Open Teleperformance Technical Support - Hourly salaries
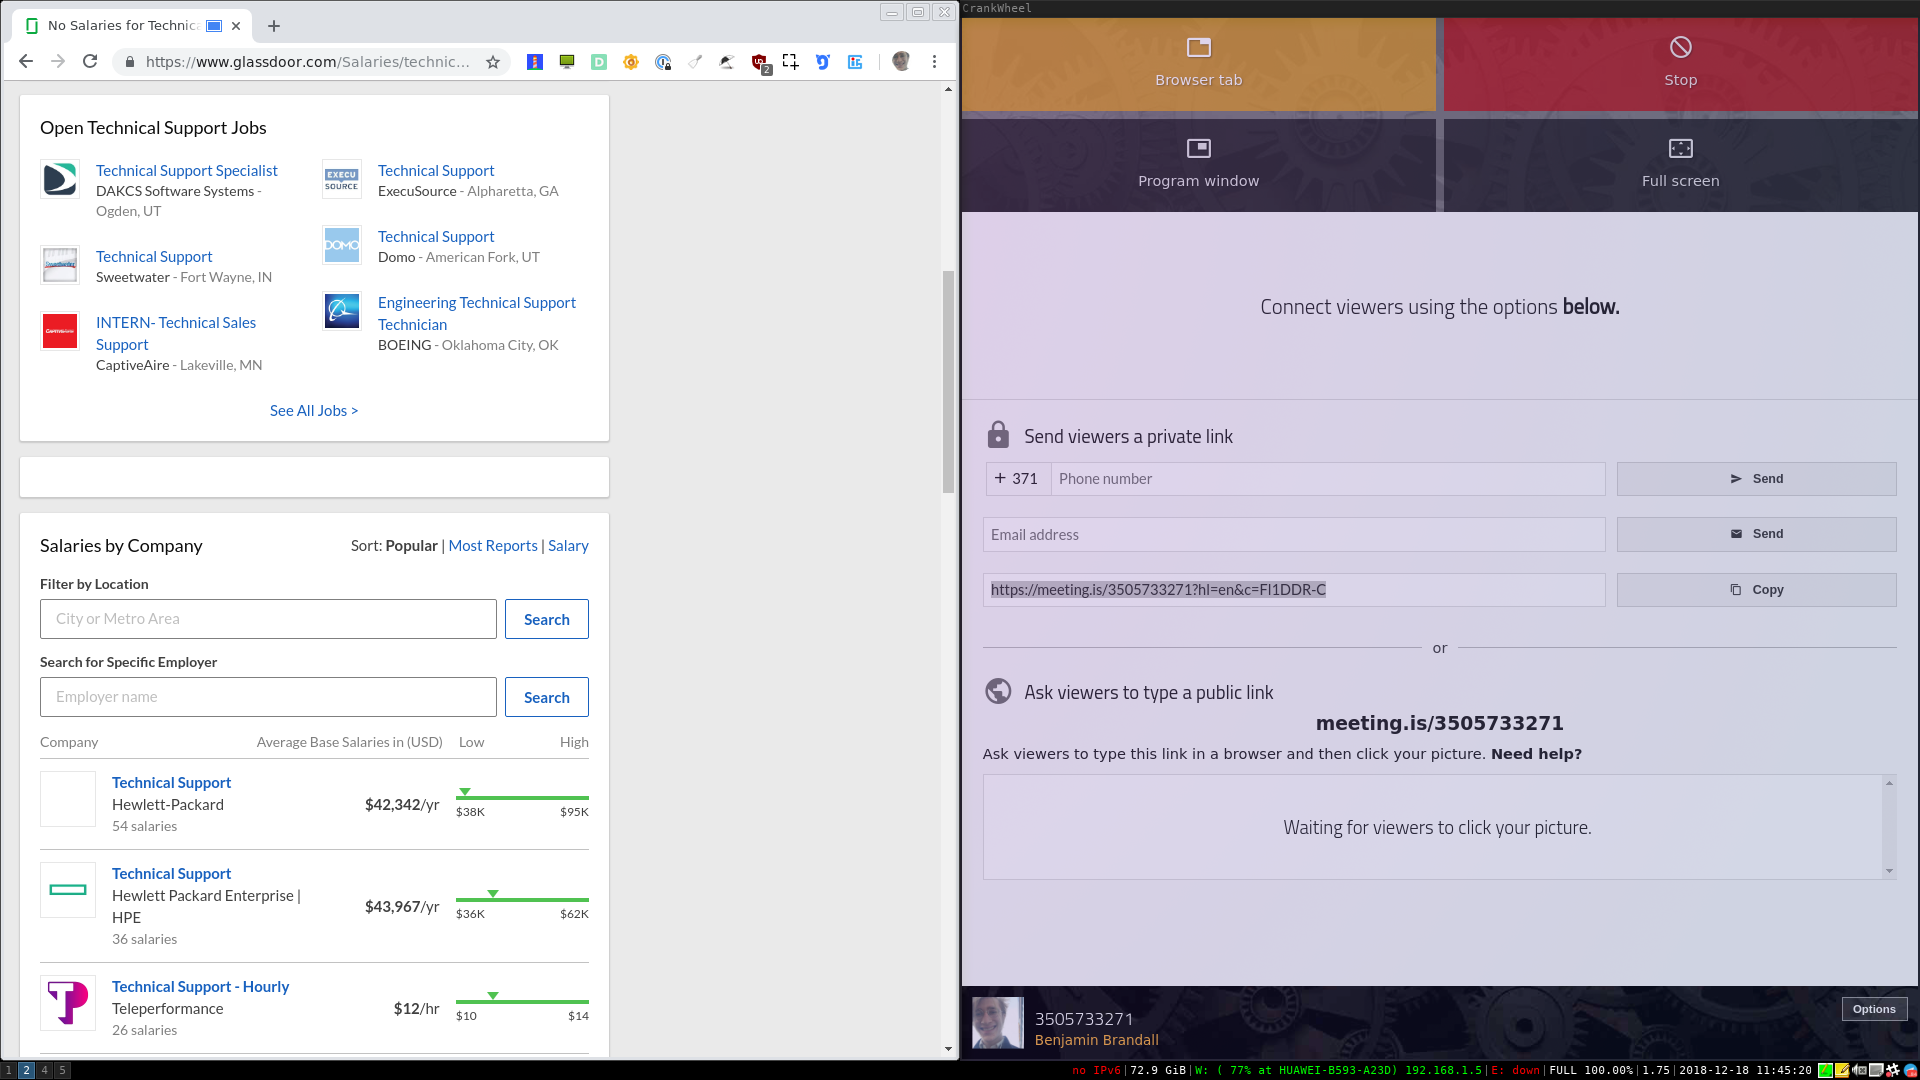 tap(200, 987)
